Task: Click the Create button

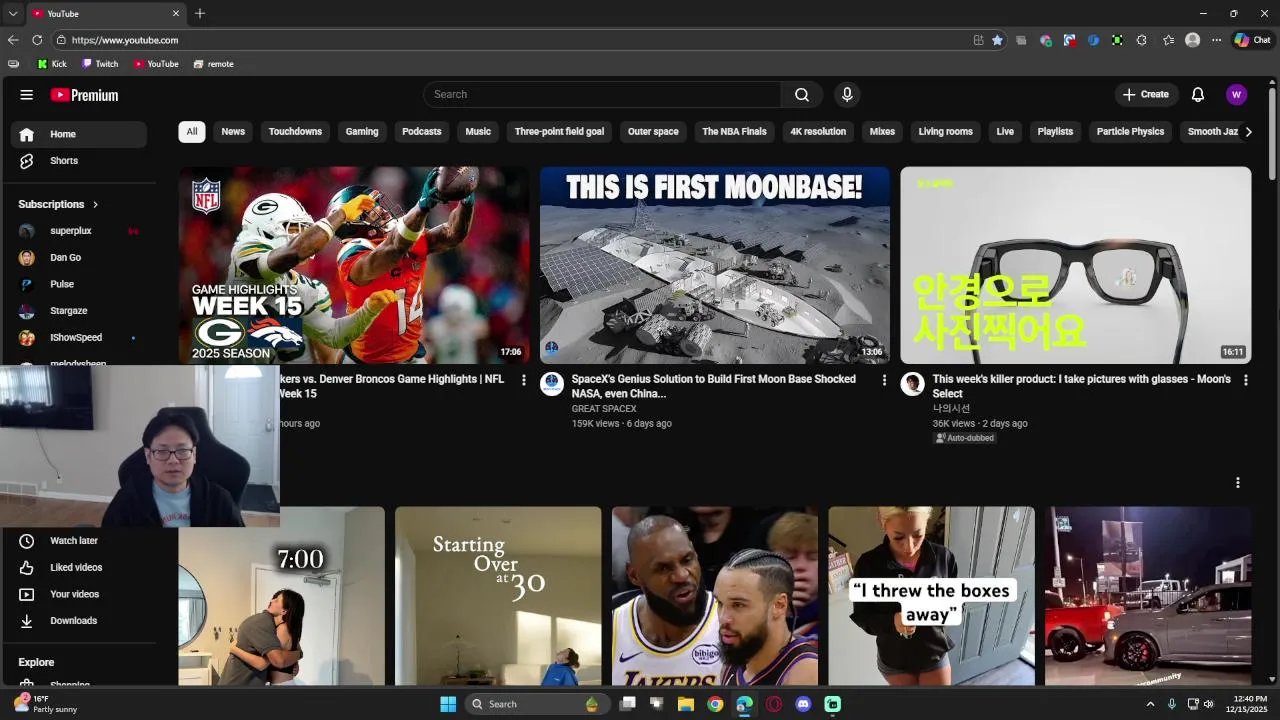Action: (x=1146, y=95)
